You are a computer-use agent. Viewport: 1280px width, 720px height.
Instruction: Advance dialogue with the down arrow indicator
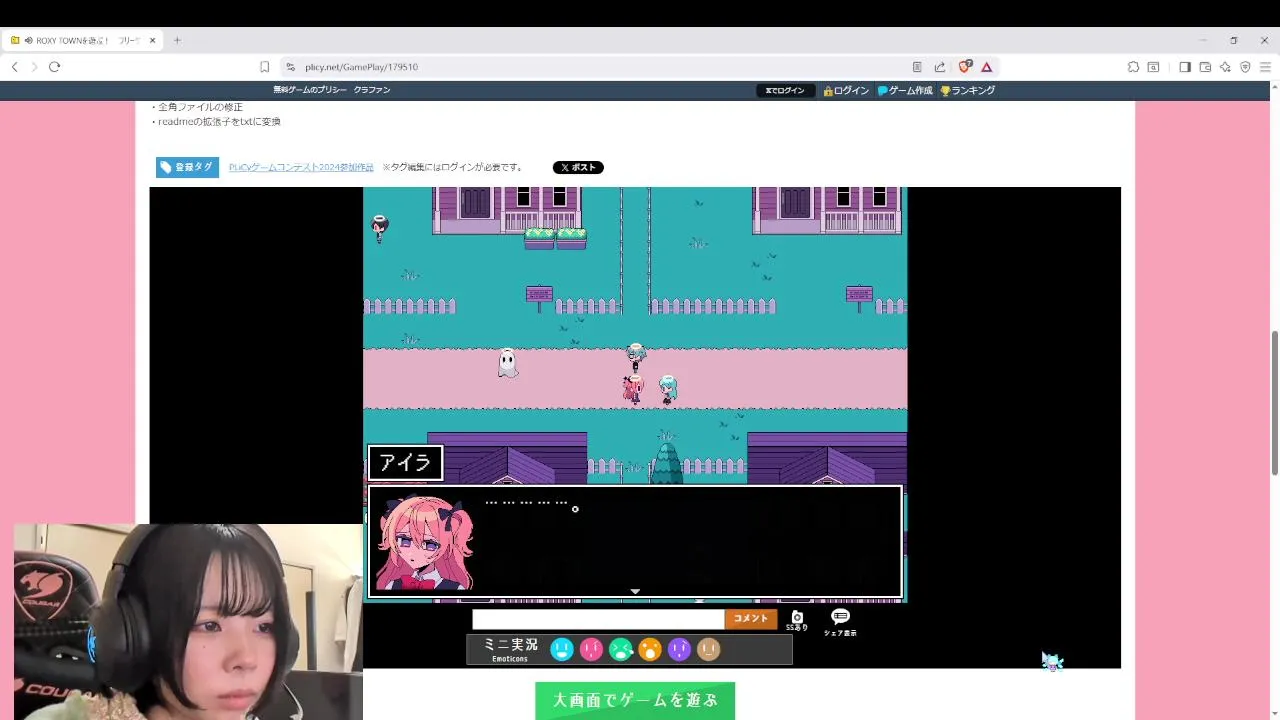635,591
